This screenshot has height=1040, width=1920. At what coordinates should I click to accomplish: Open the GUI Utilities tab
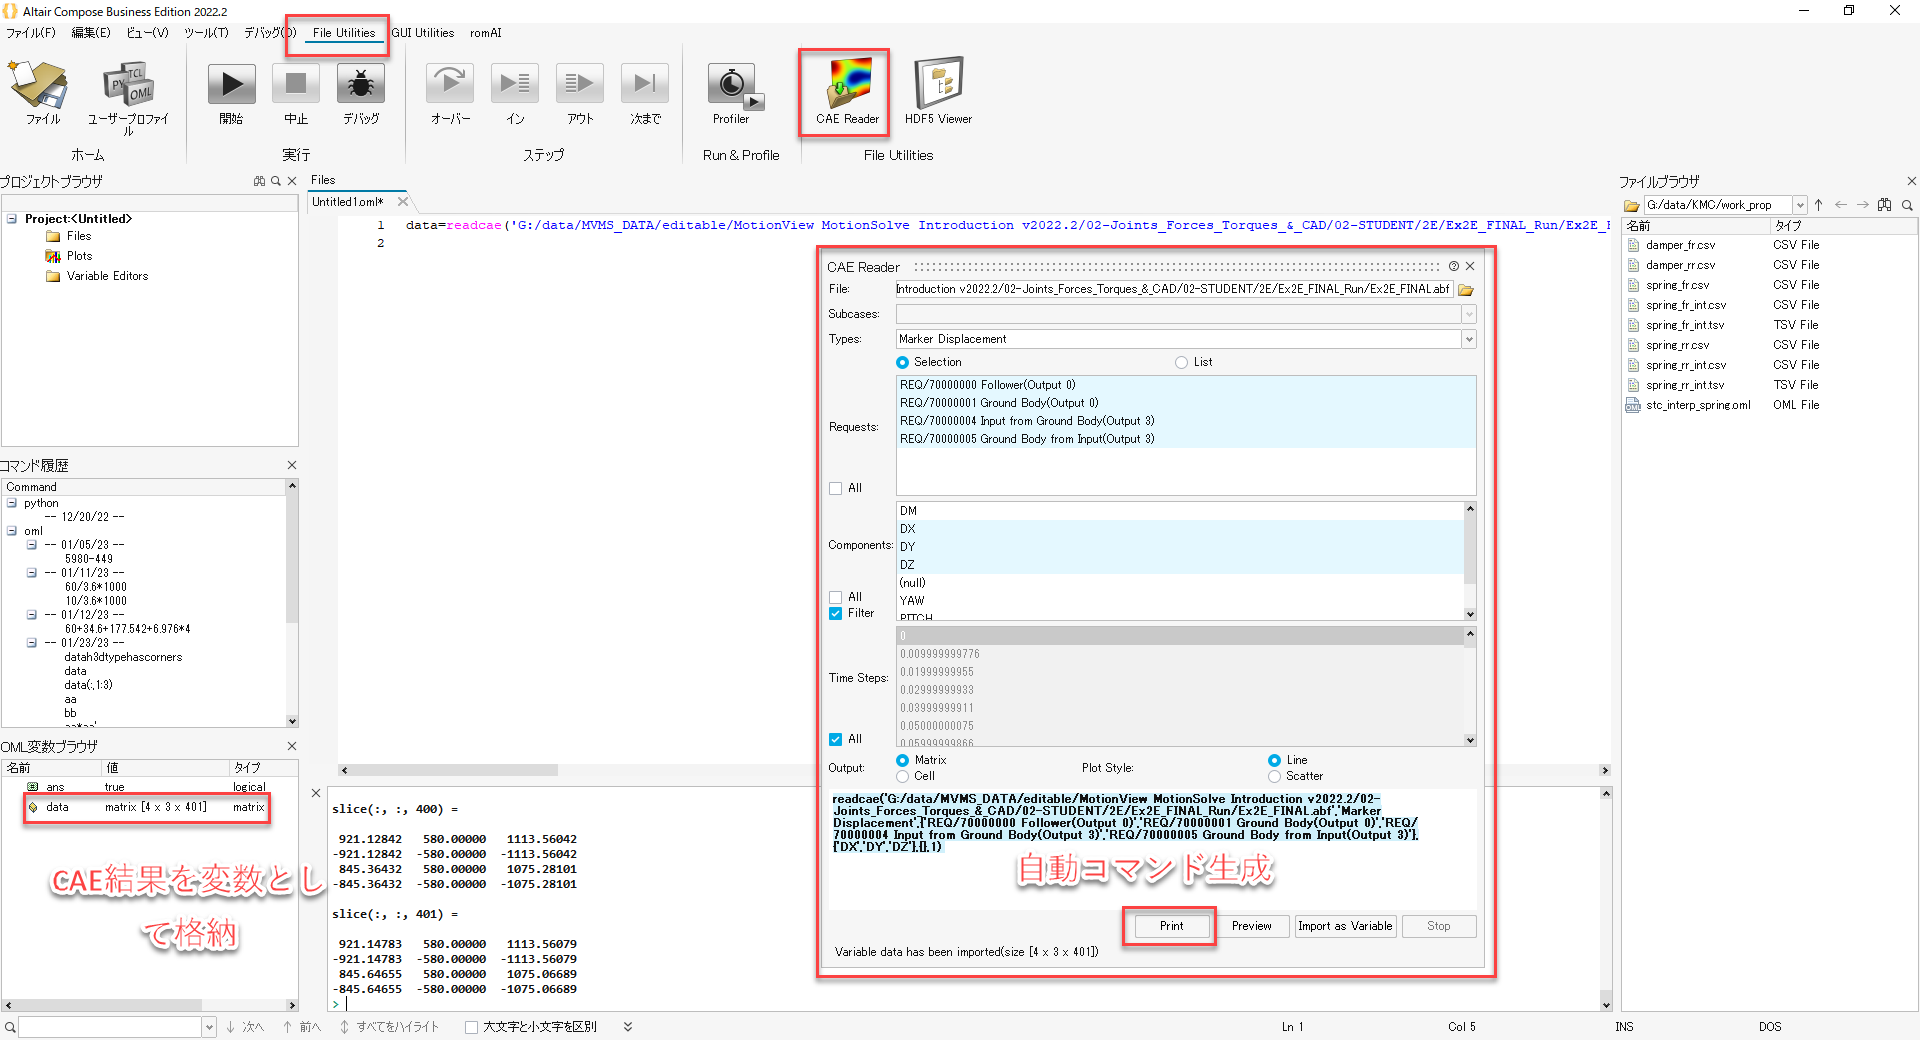(422, 33)
